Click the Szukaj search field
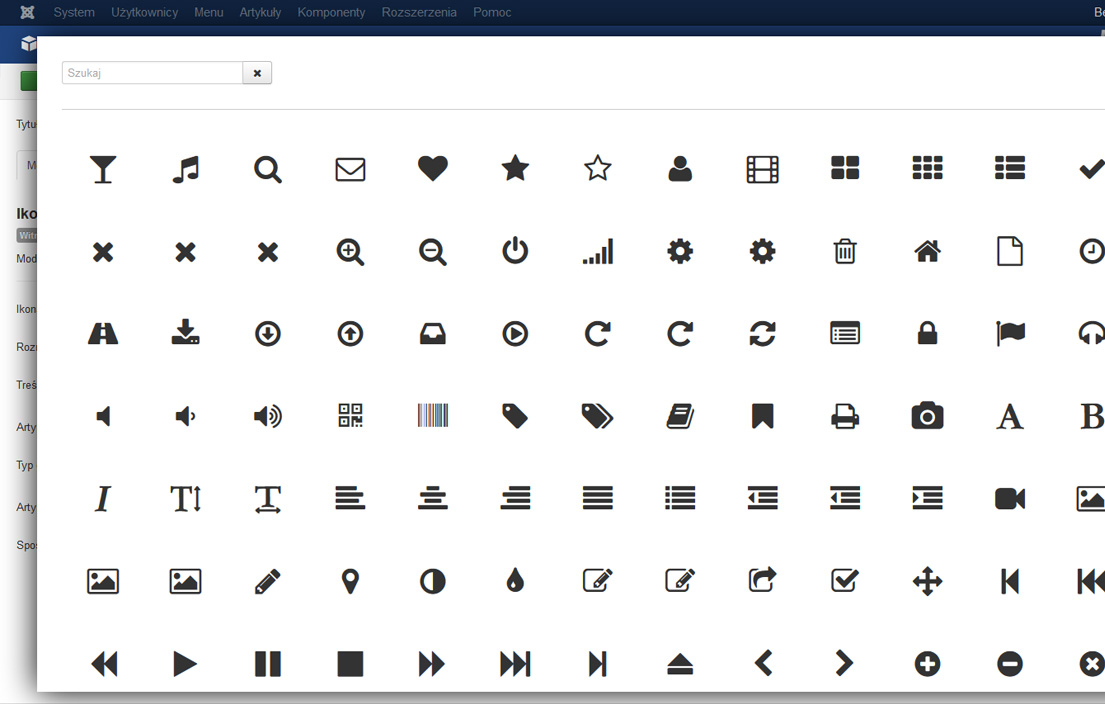The height and width of the screenshot is (704, 1105). tap(152, 73)
